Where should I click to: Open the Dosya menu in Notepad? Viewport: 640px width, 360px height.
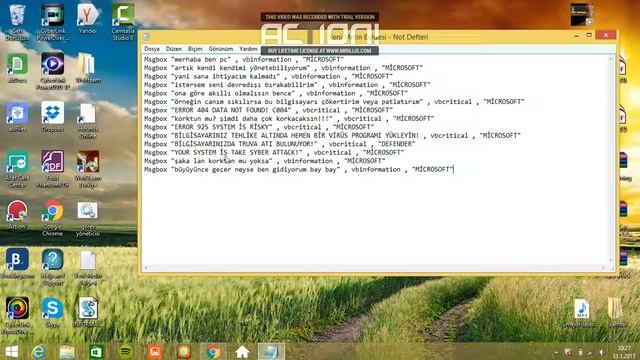click(152, 49)
